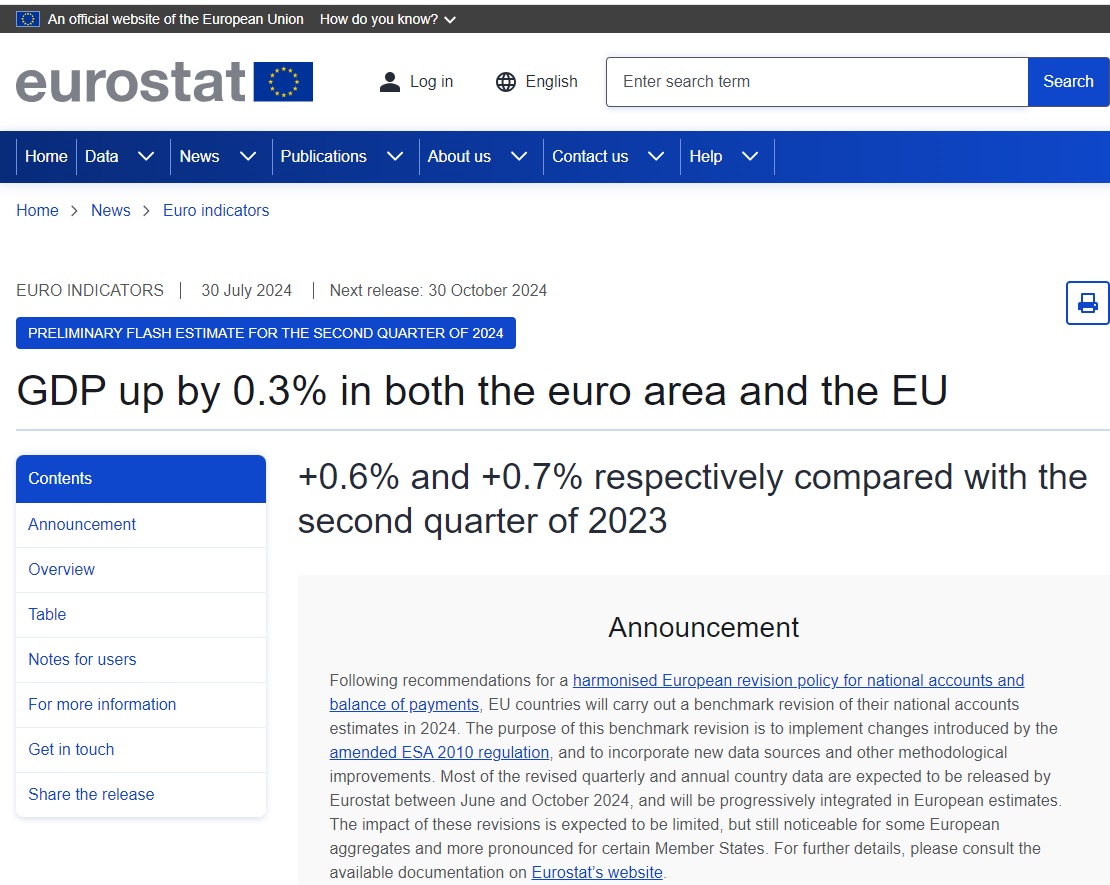The height and width of the screenshot is (885, 1110).
Task: Go to News in breadcrumb
Action: tap(110, 211)
